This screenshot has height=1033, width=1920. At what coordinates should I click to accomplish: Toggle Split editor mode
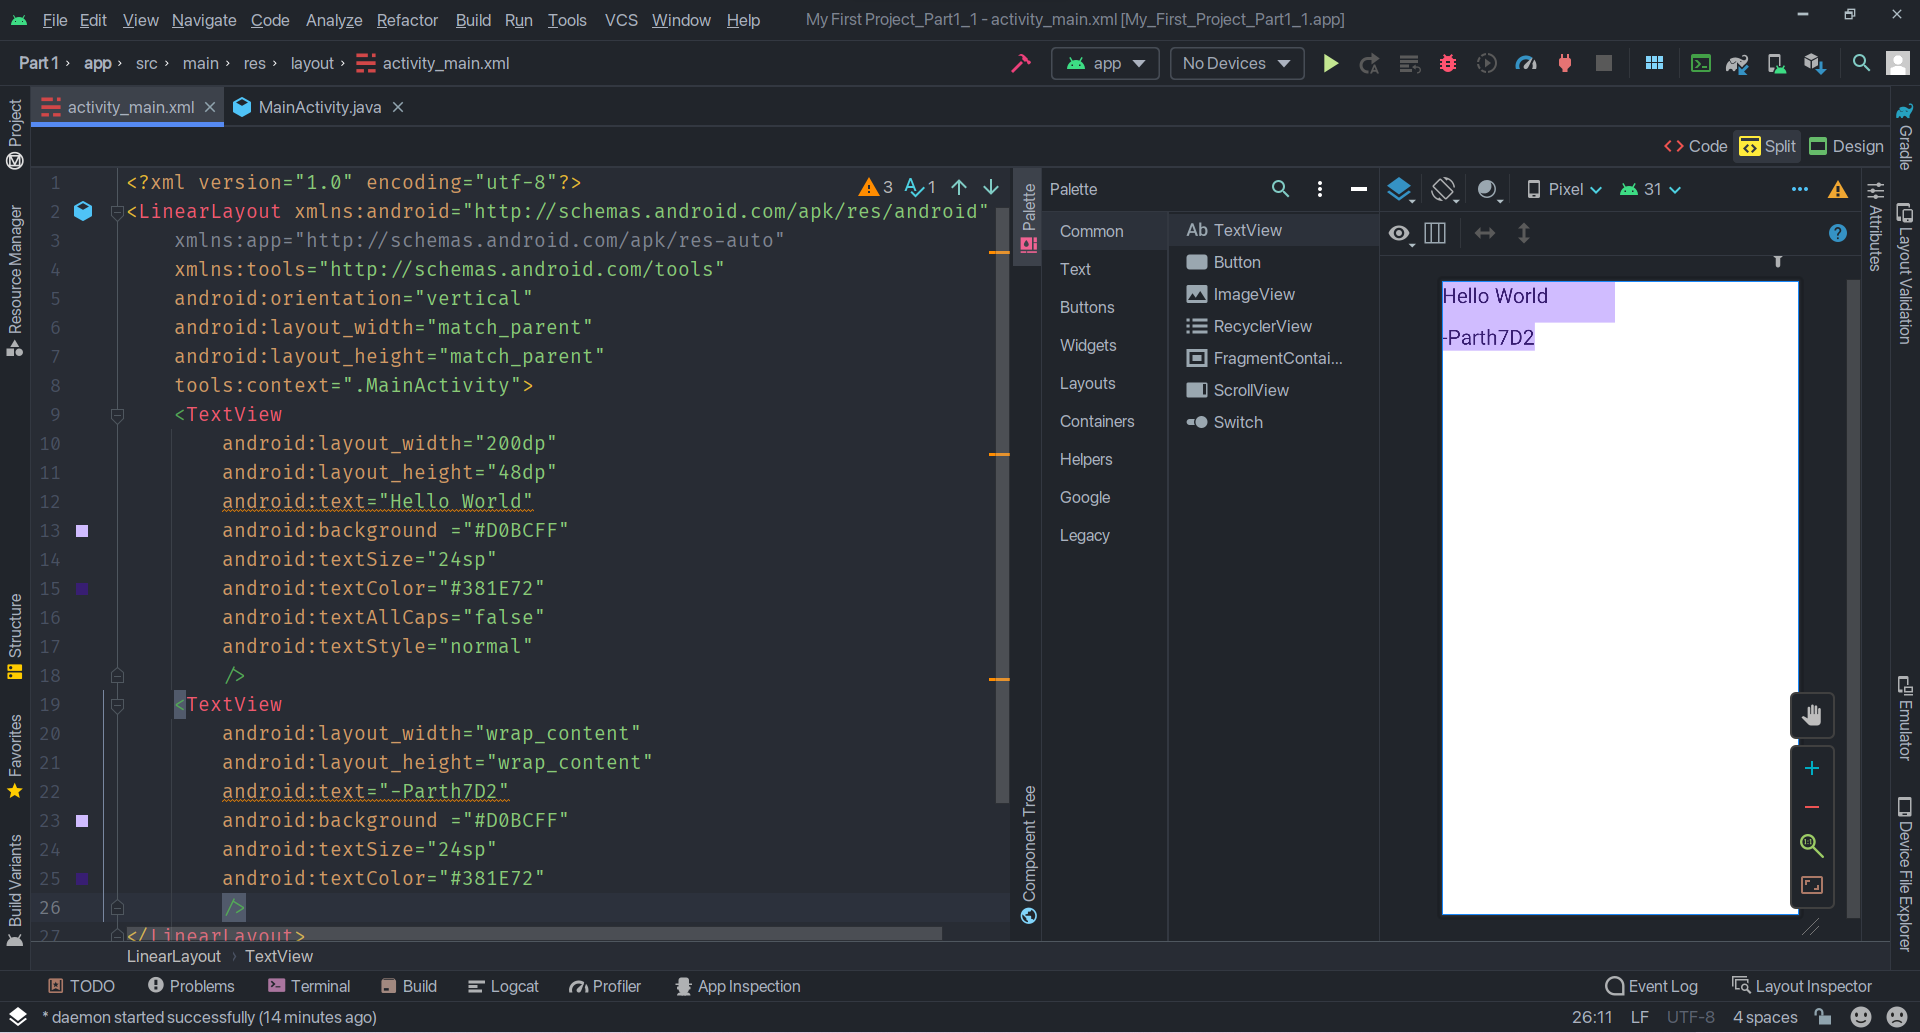click(1766, 146)
